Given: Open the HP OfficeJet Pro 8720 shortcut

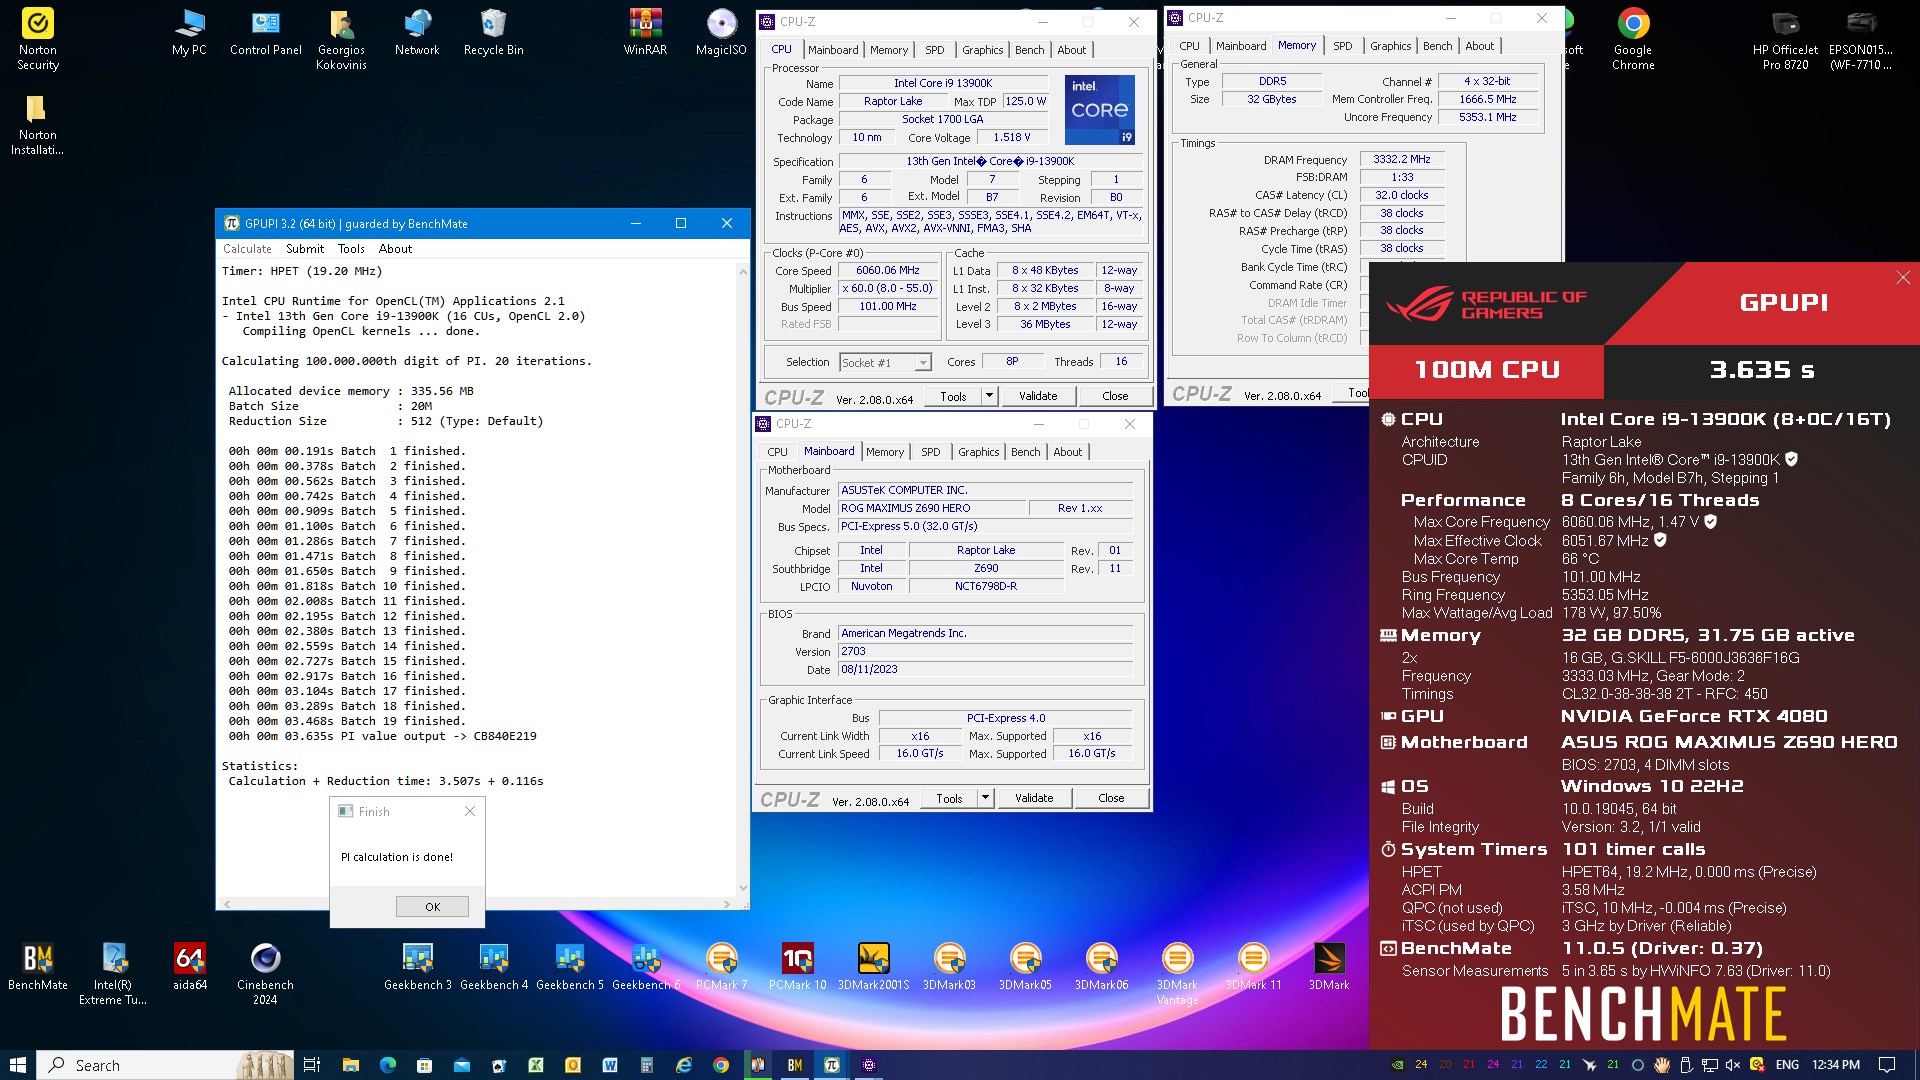Looking at the screenshot, I should 1785,40.
